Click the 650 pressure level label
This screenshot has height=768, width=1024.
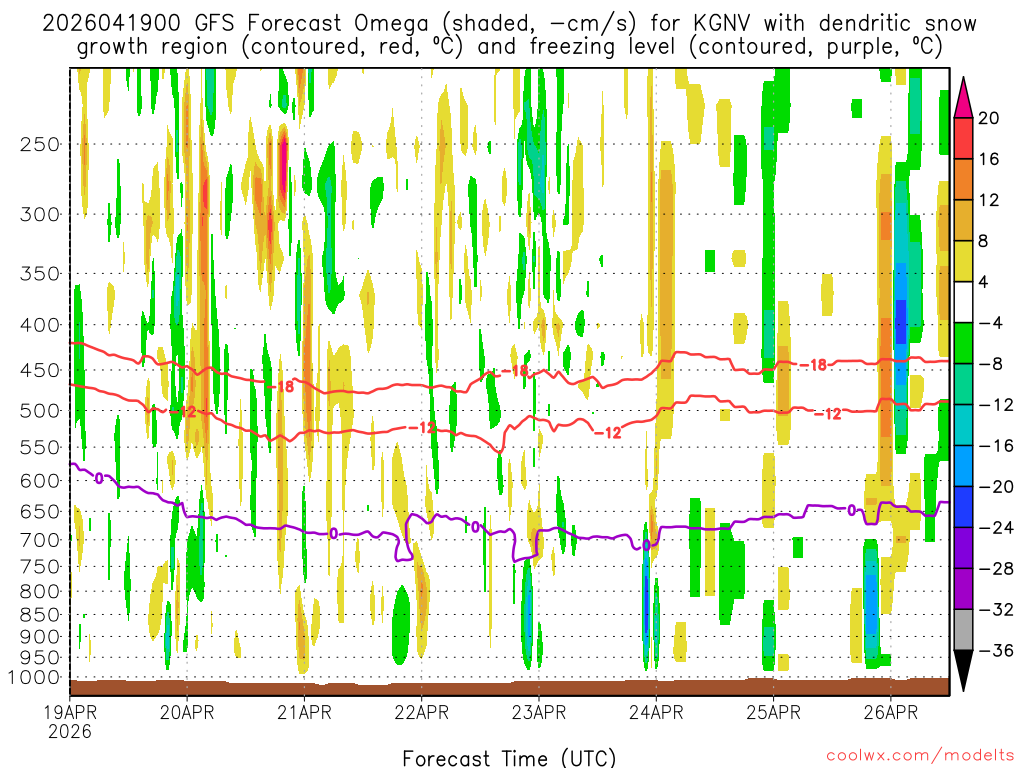pos(40,511)
